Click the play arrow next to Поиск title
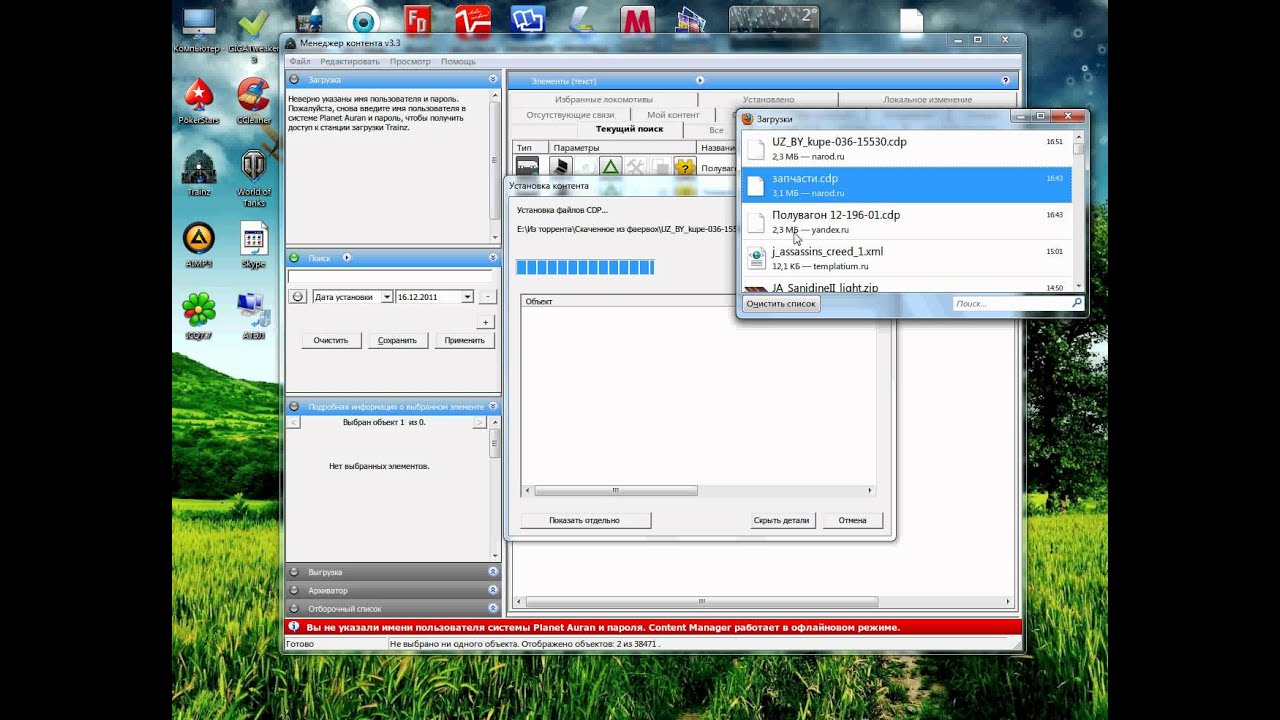The height and width of the screenshot is (720, 1280). click(347, 258)
